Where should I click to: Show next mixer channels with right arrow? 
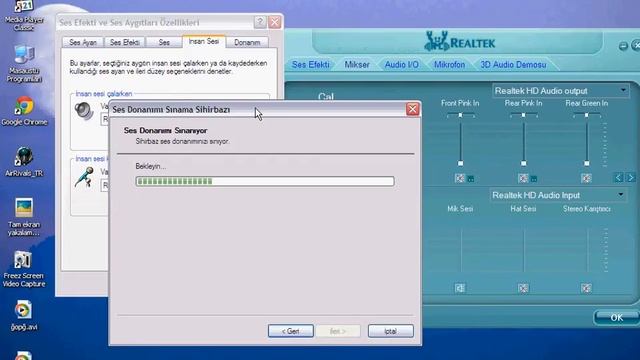pos(631,178)
